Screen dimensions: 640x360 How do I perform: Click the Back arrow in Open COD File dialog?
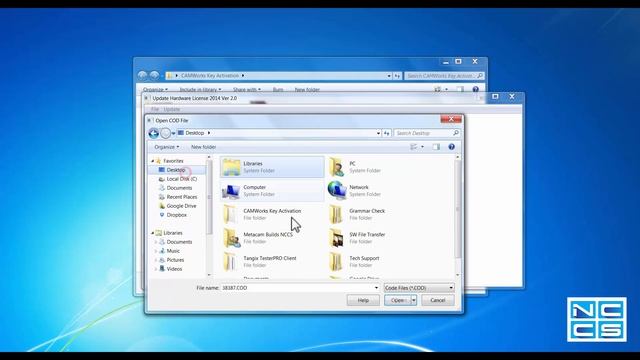pos(153,133)
